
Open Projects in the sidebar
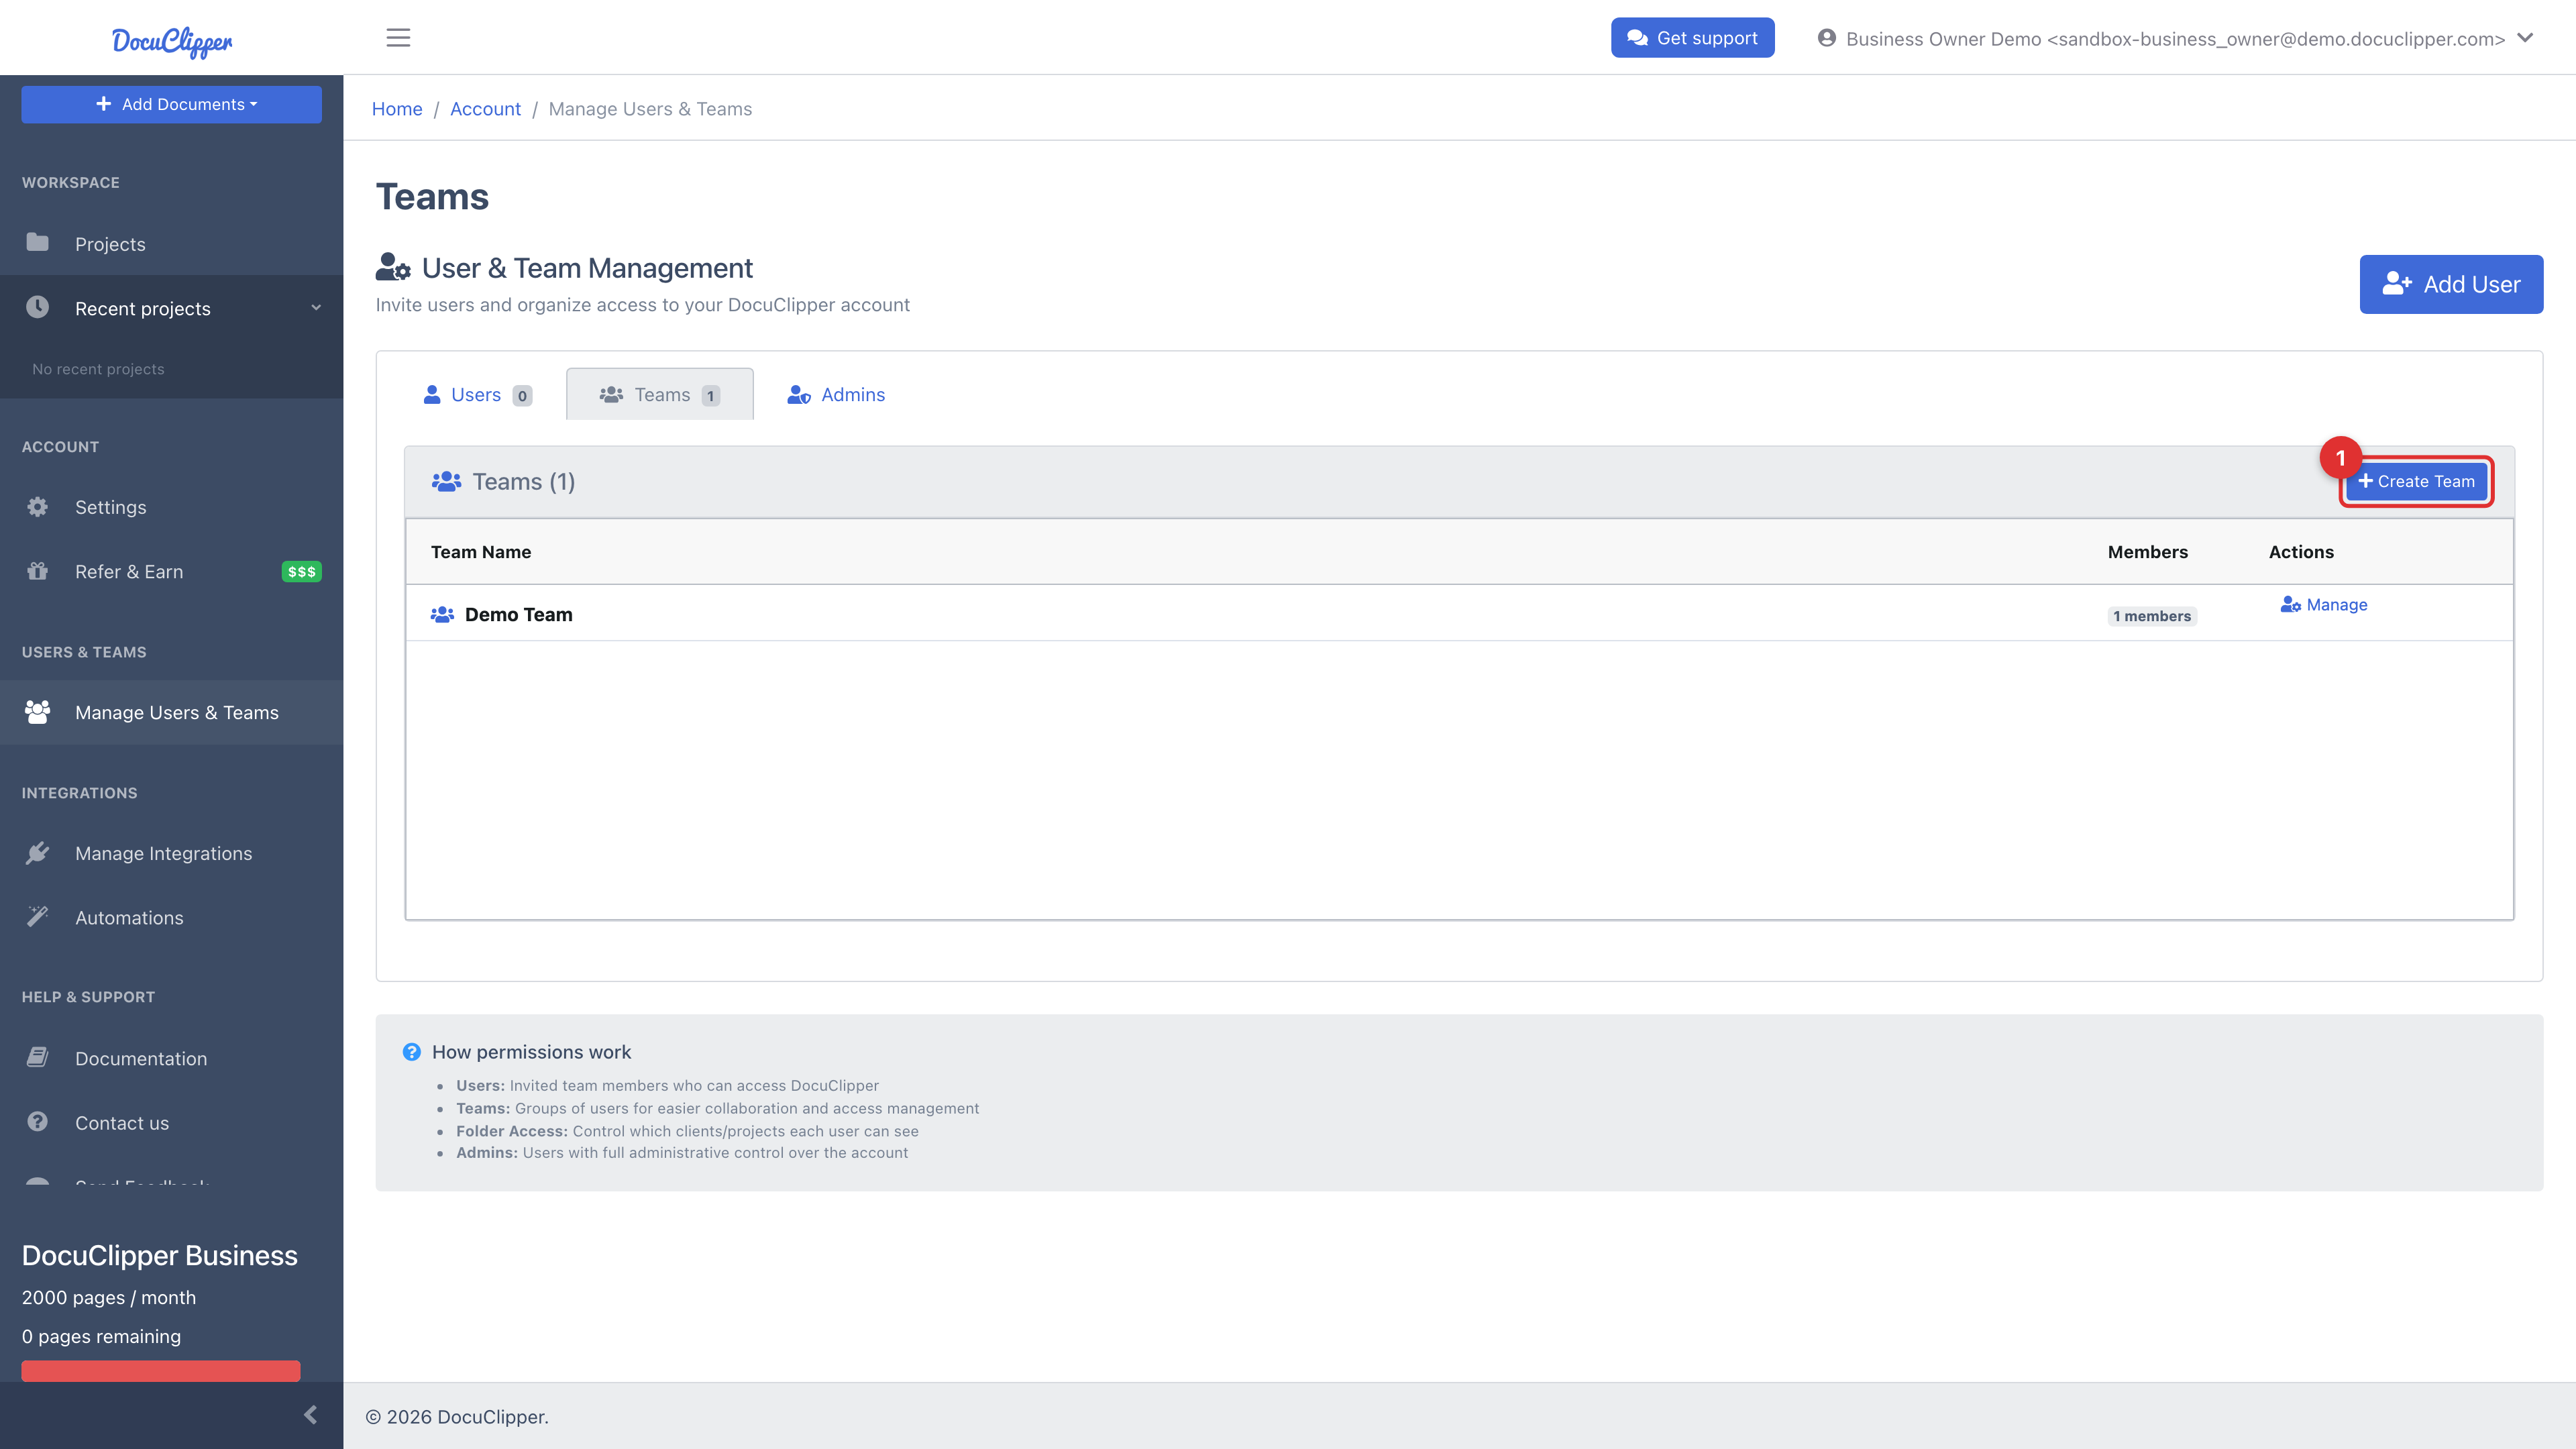pyautogui.click(x=171, y=244)
